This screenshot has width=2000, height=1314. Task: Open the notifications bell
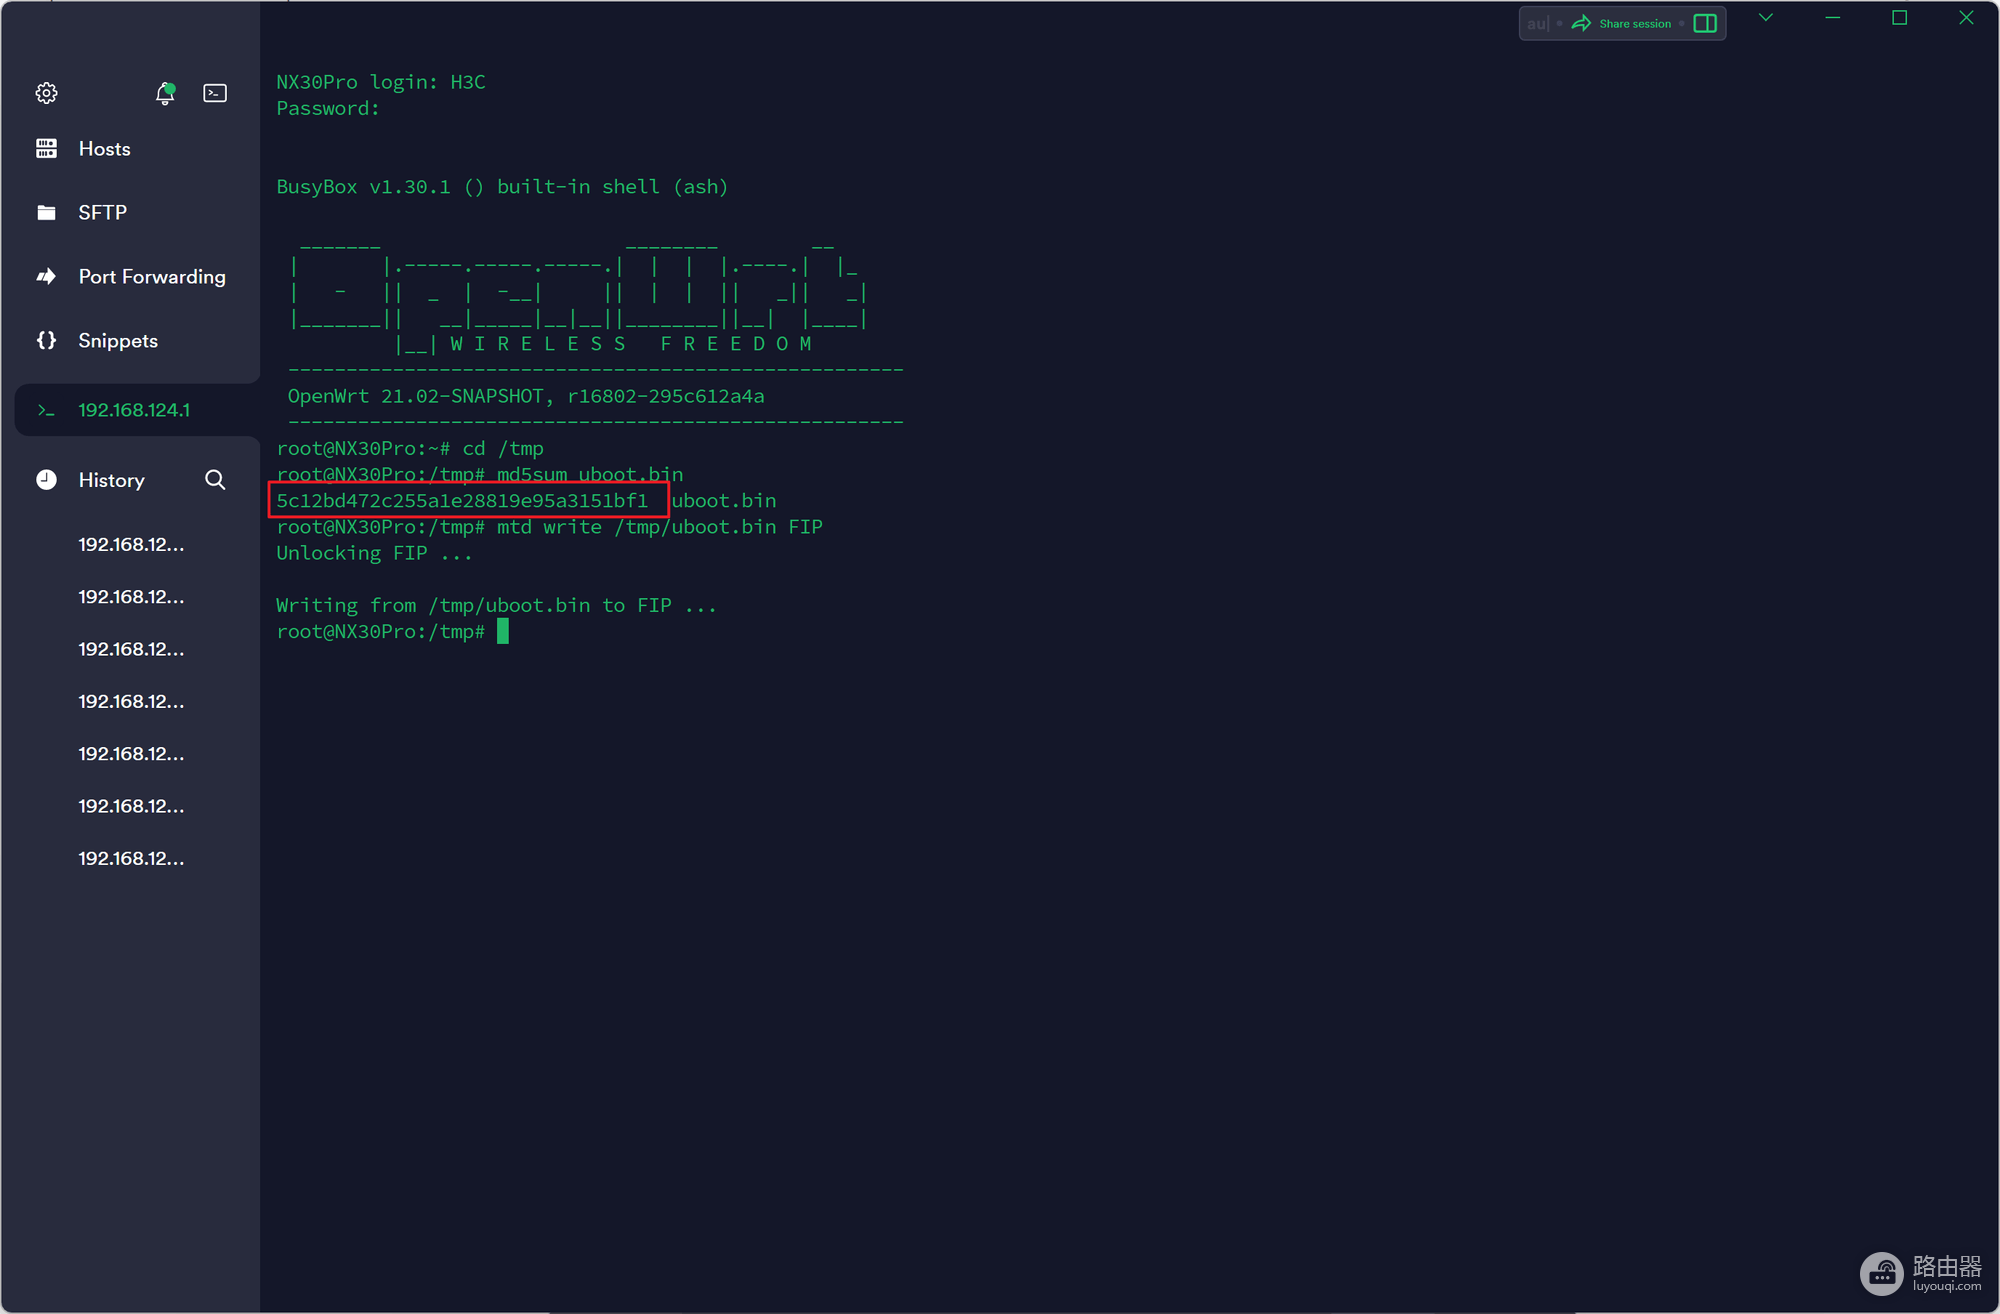(165, 94)
